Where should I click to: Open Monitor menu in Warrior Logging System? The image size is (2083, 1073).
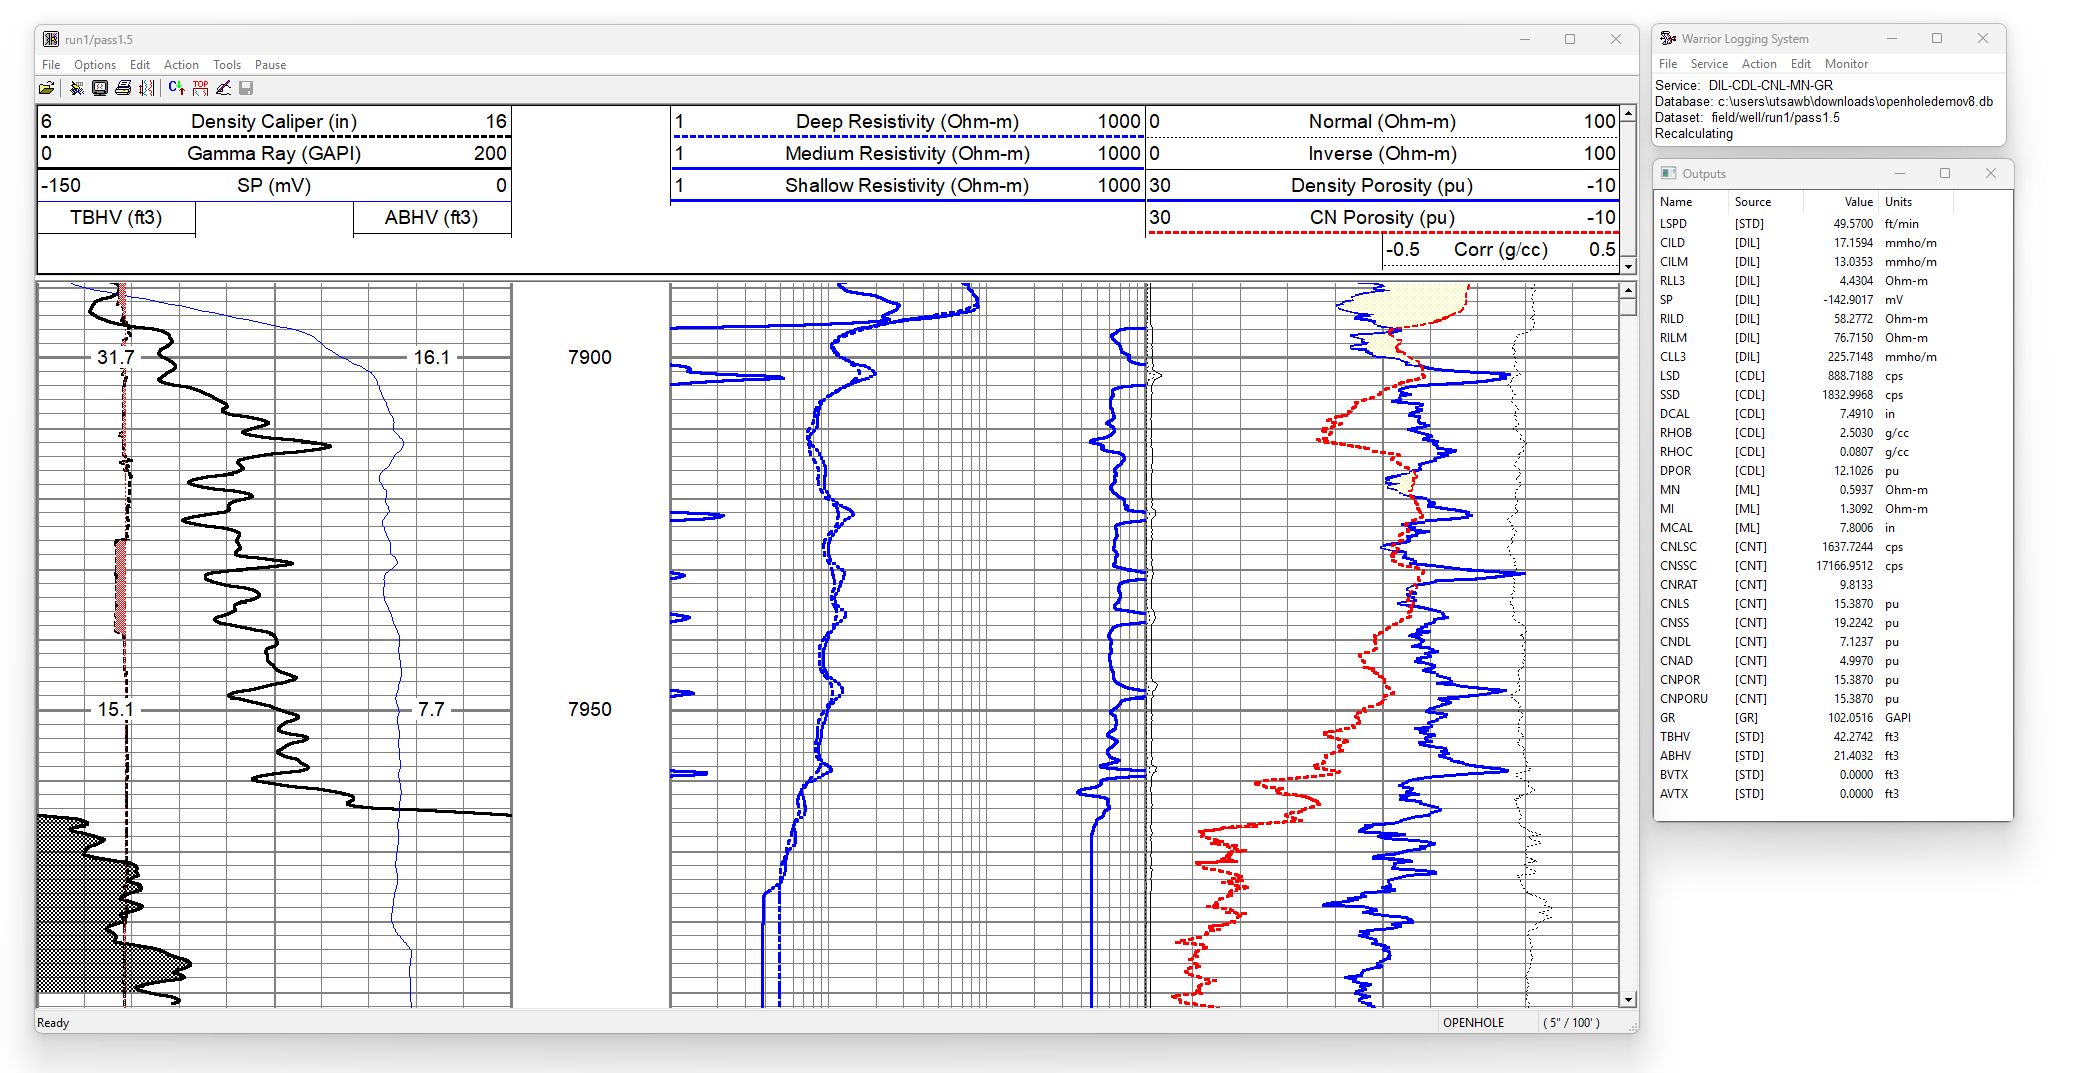coord(1845,64)
